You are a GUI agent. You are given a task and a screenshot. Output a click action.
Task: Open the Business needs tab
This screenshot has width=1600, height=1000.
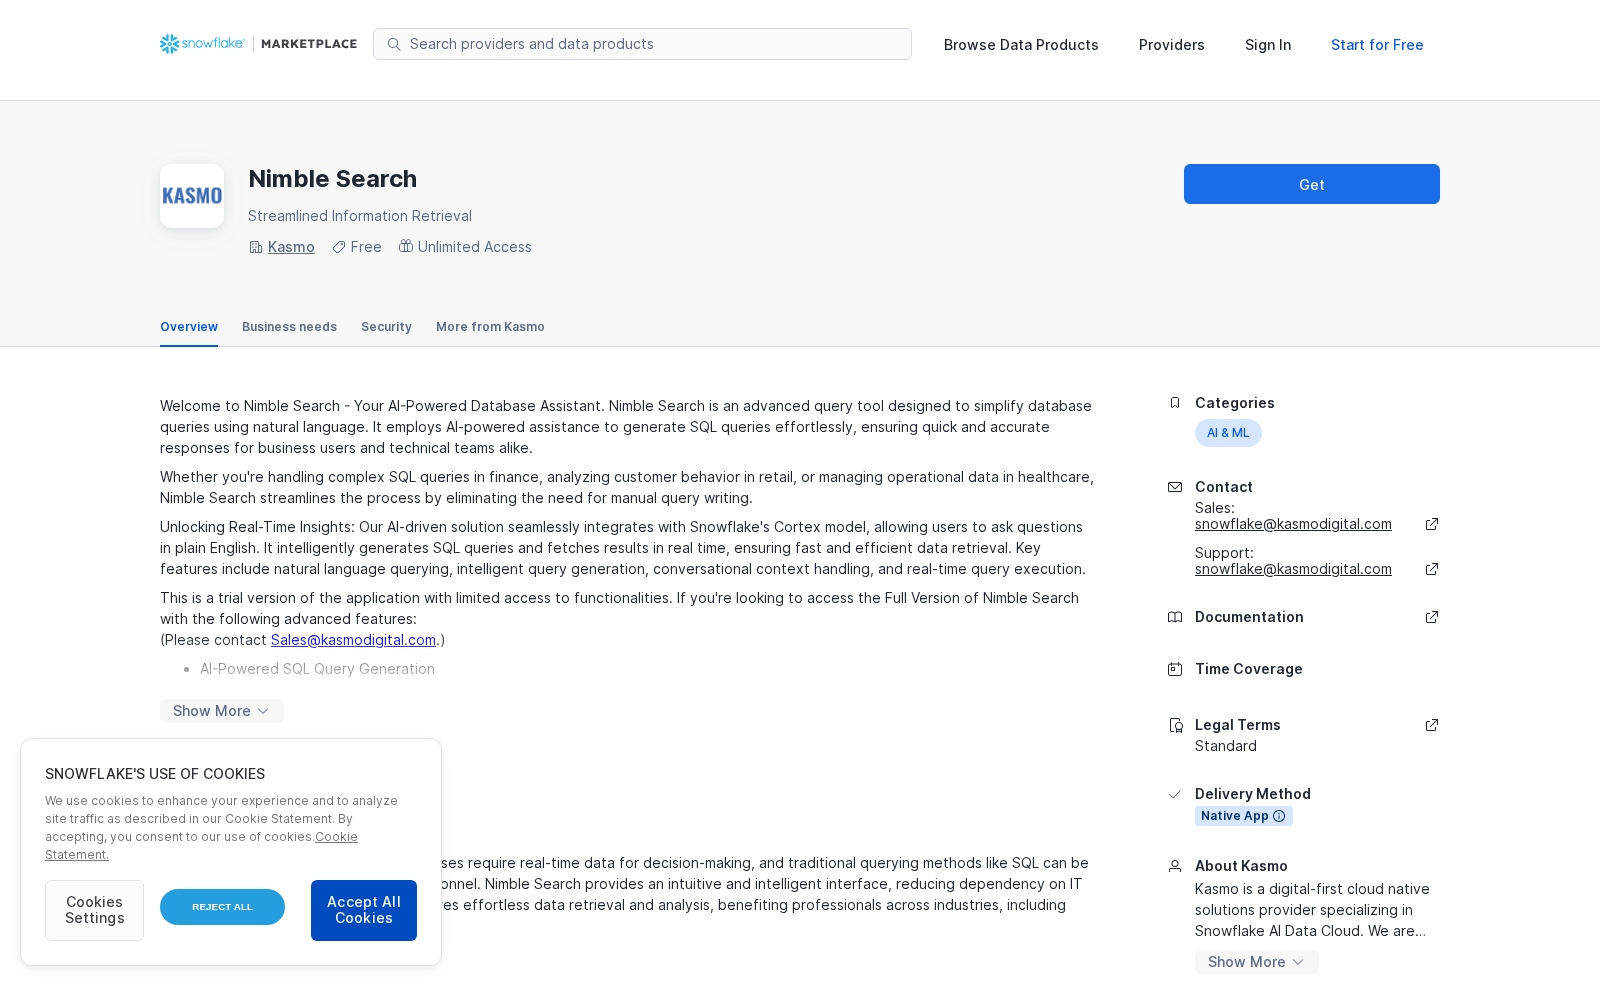289,327
